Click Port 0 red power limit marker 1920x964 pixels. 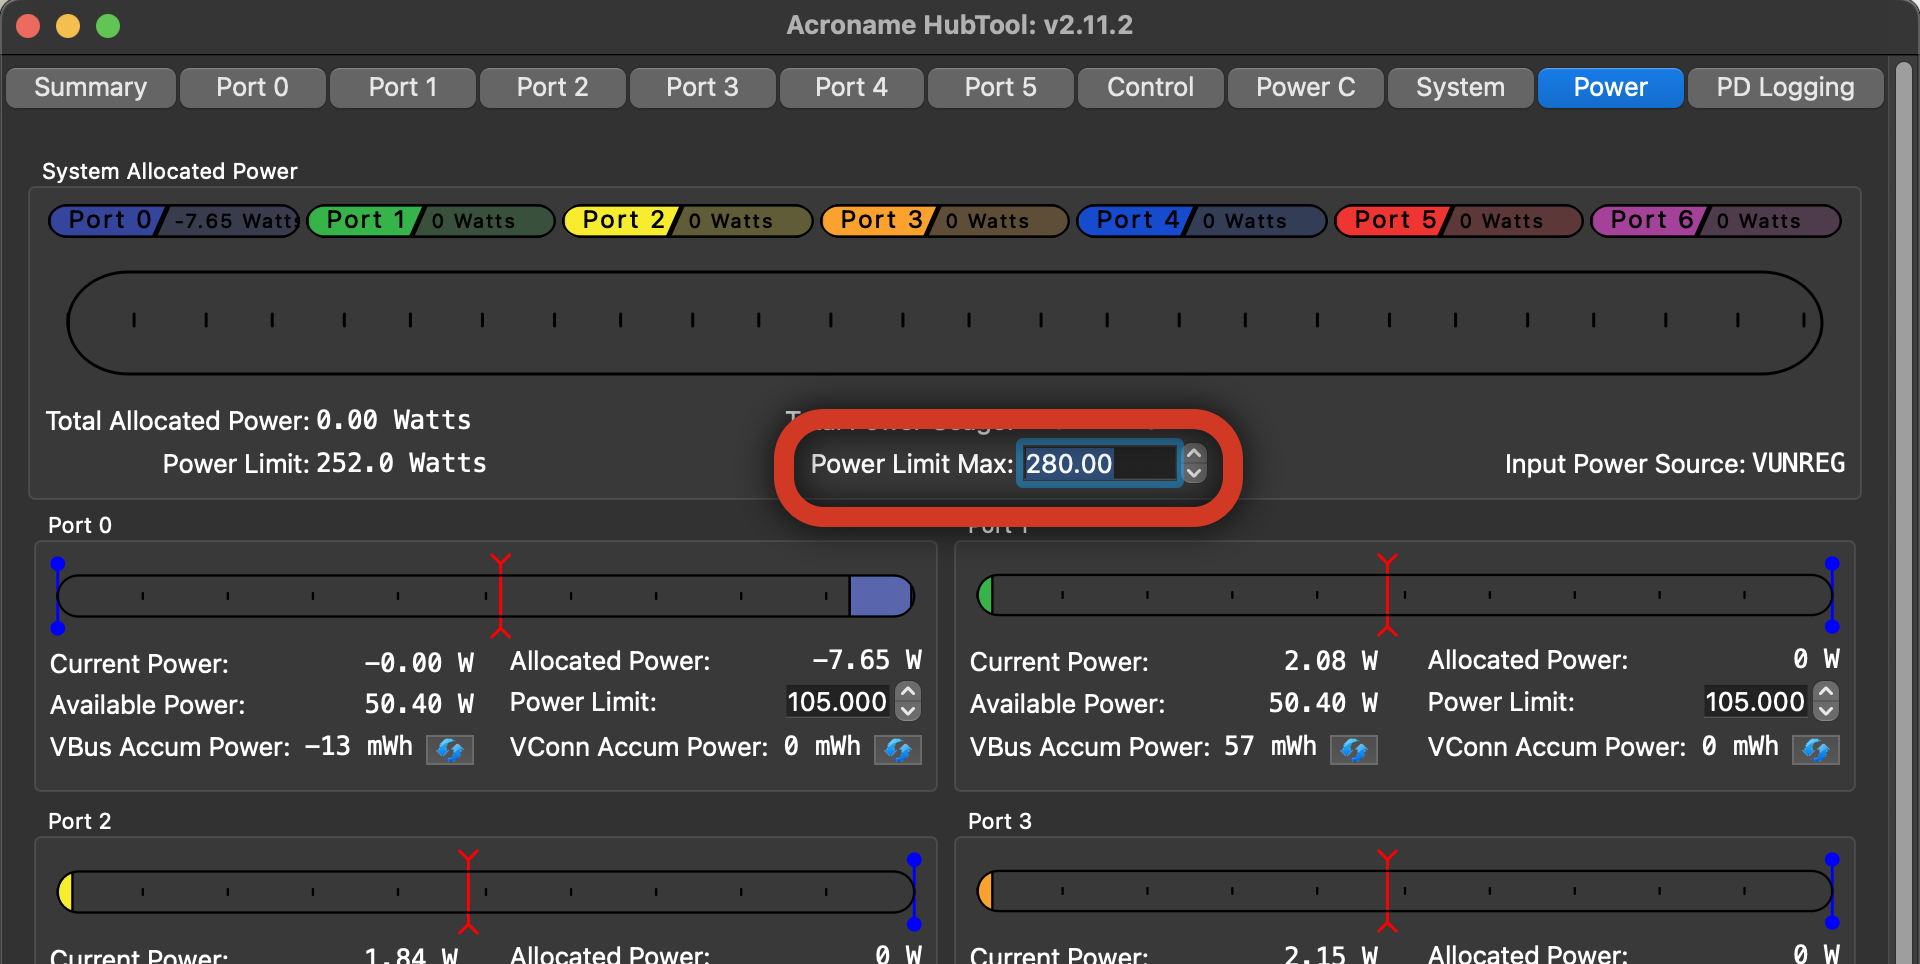point(501,595)
